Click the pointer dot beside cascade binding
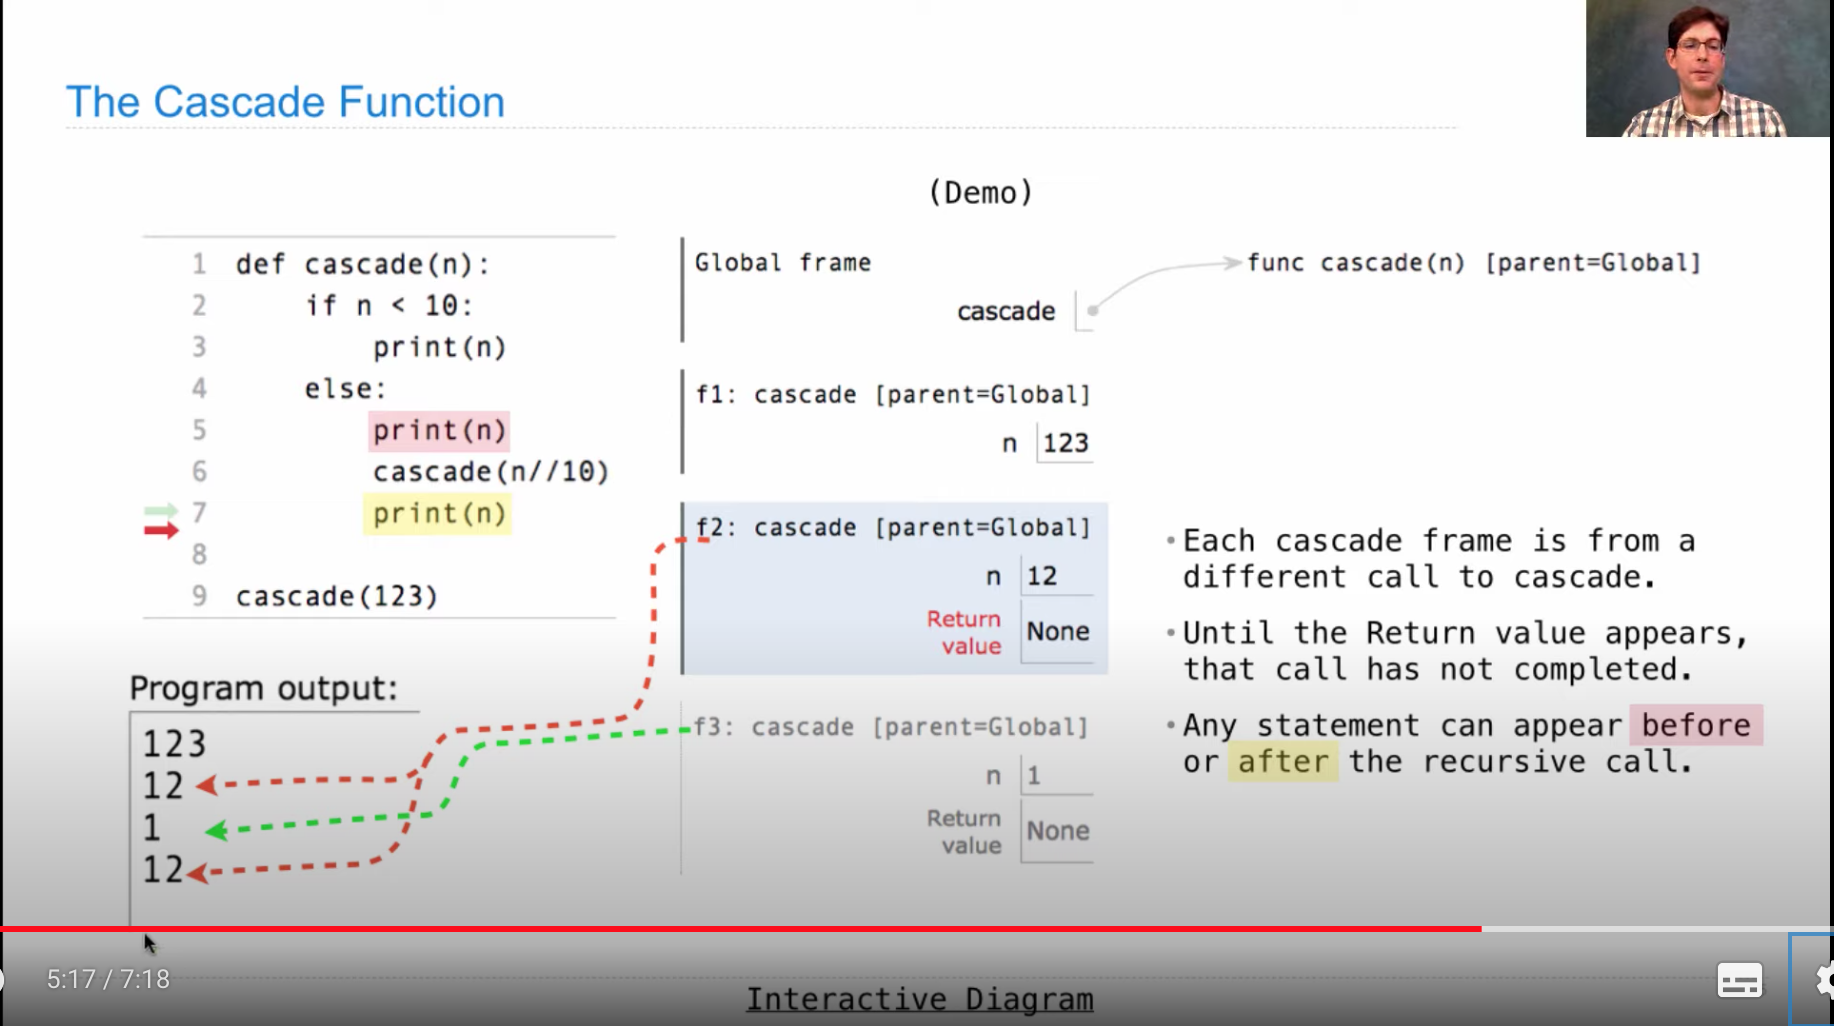1834x1026 pixels. pos(1092,311)
